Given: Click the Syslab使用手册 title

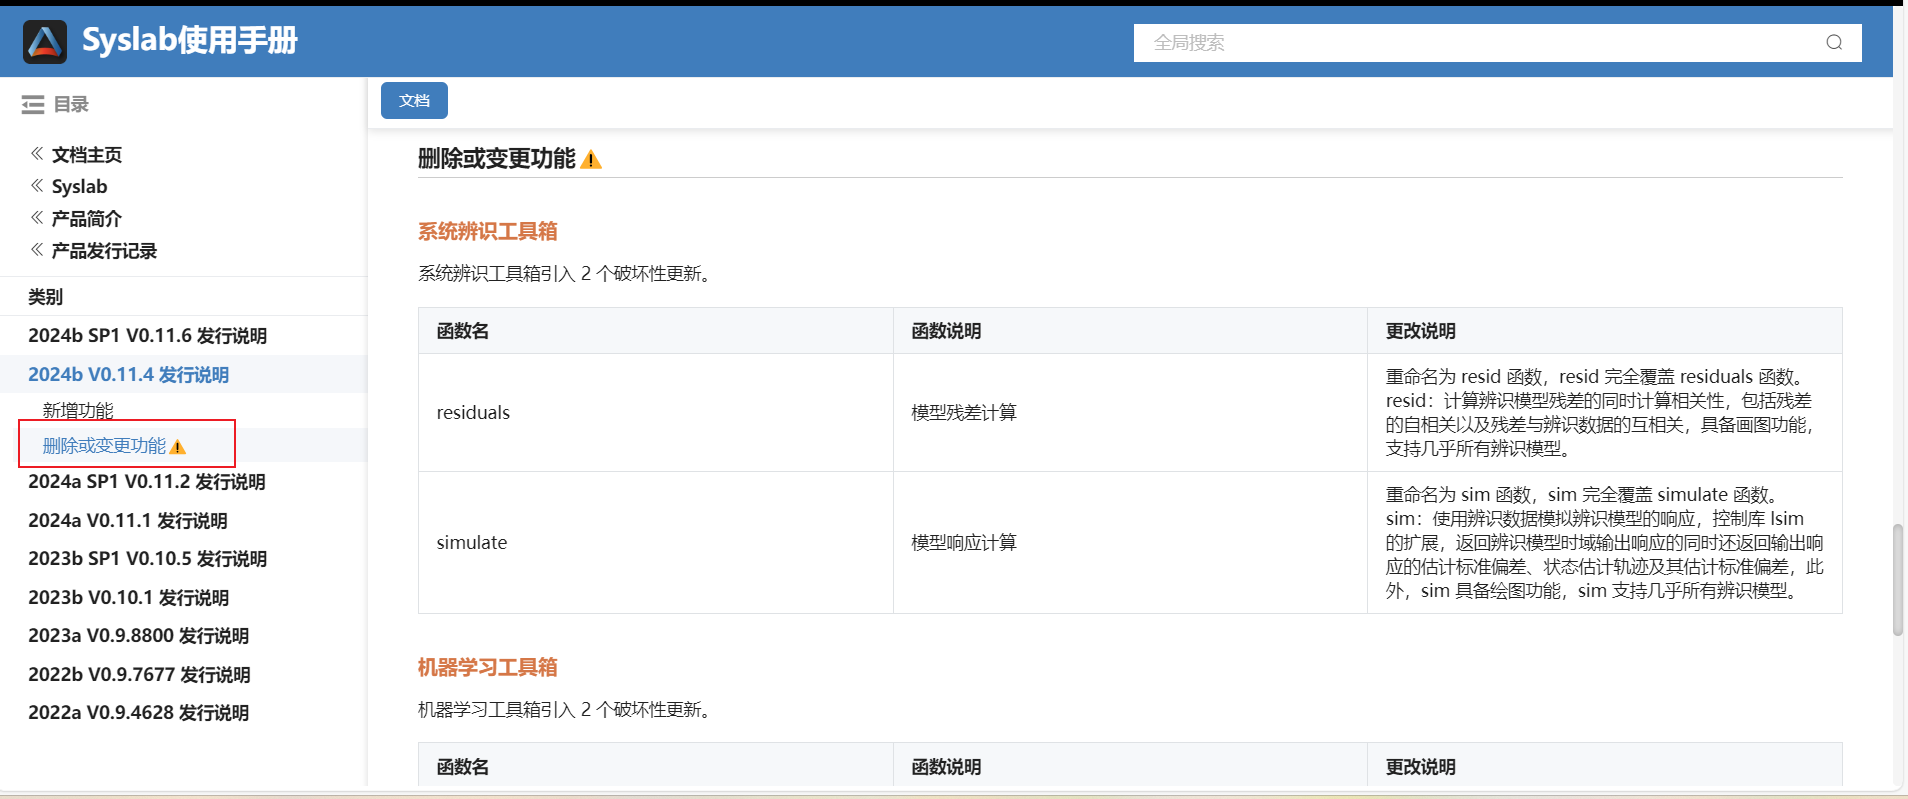Looking at the screenshot, I should click(190, 41).
